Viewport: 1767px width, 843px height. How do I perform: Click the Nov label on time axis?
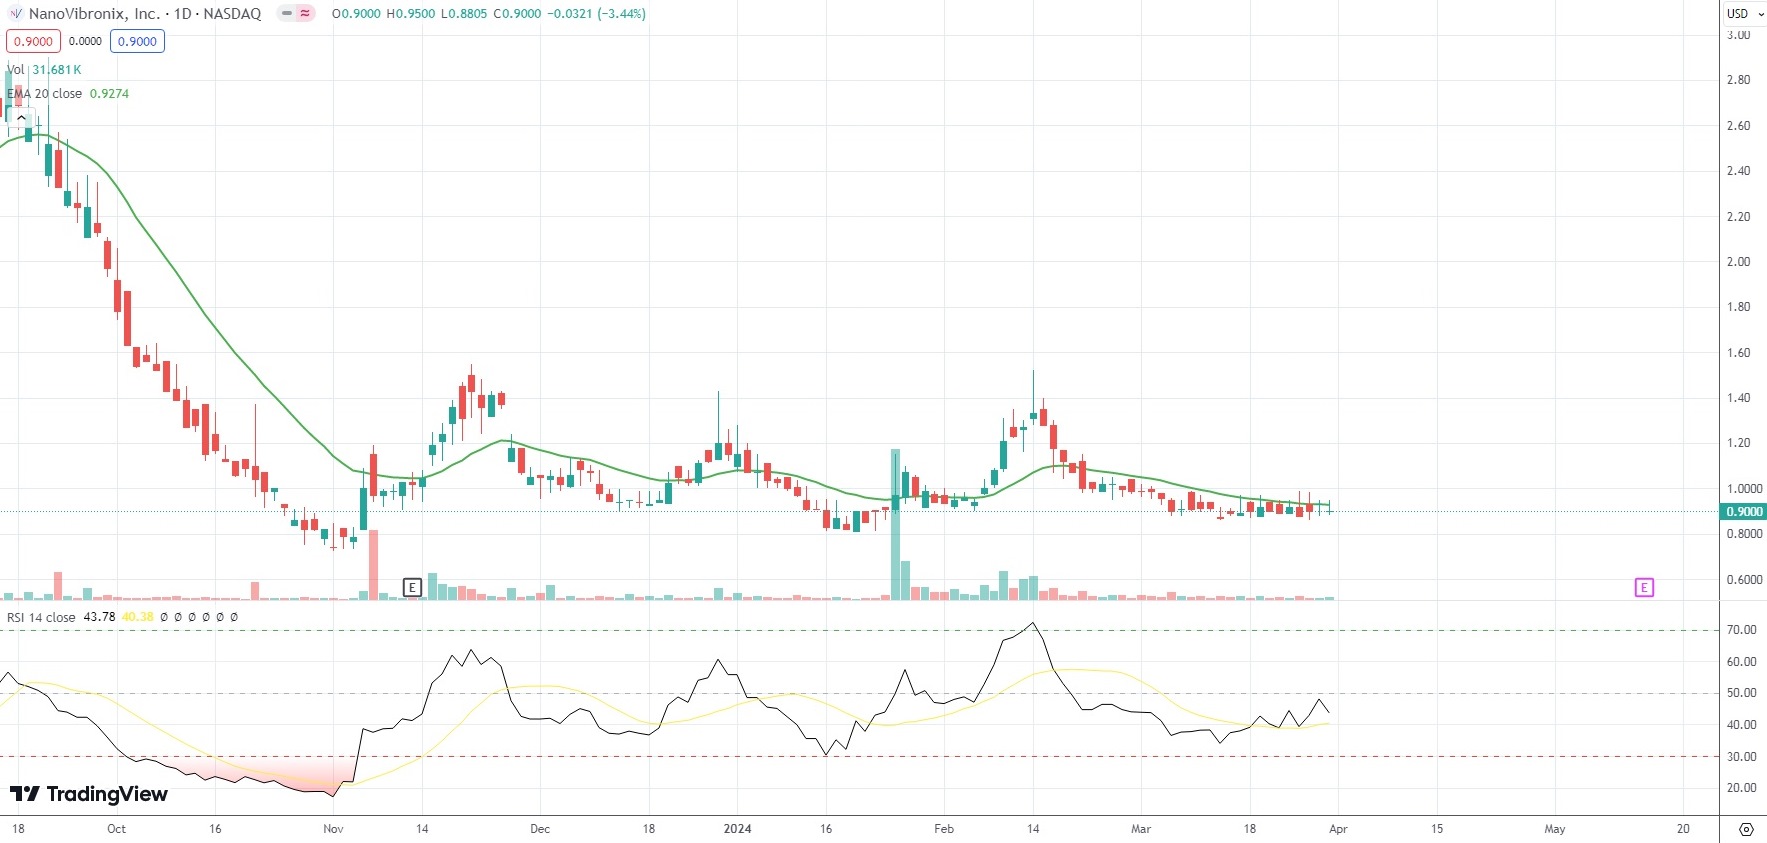tap(333, 829)
